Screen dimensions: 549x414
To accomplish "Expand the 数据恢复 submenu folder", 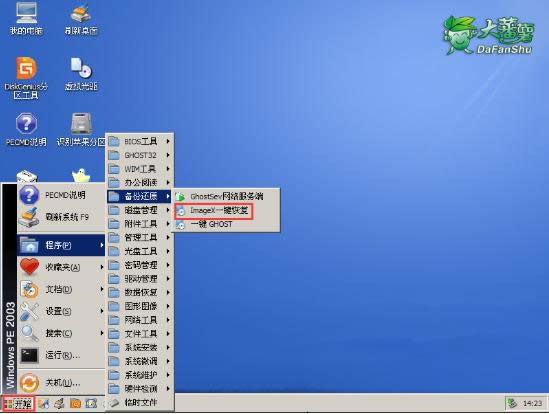I will coord(139,292).
